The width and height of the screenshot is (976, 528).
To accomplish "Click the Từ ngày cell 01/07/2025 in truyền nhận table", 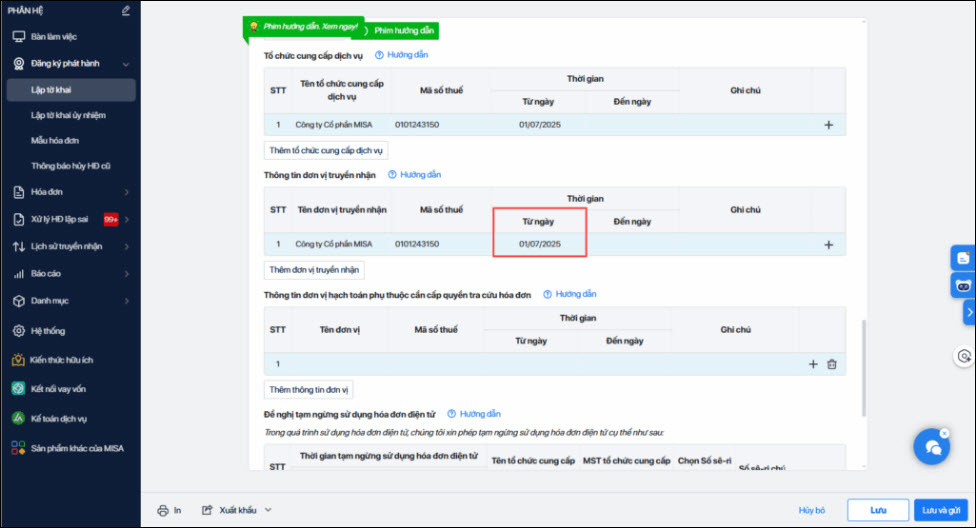I will point(539,244).
